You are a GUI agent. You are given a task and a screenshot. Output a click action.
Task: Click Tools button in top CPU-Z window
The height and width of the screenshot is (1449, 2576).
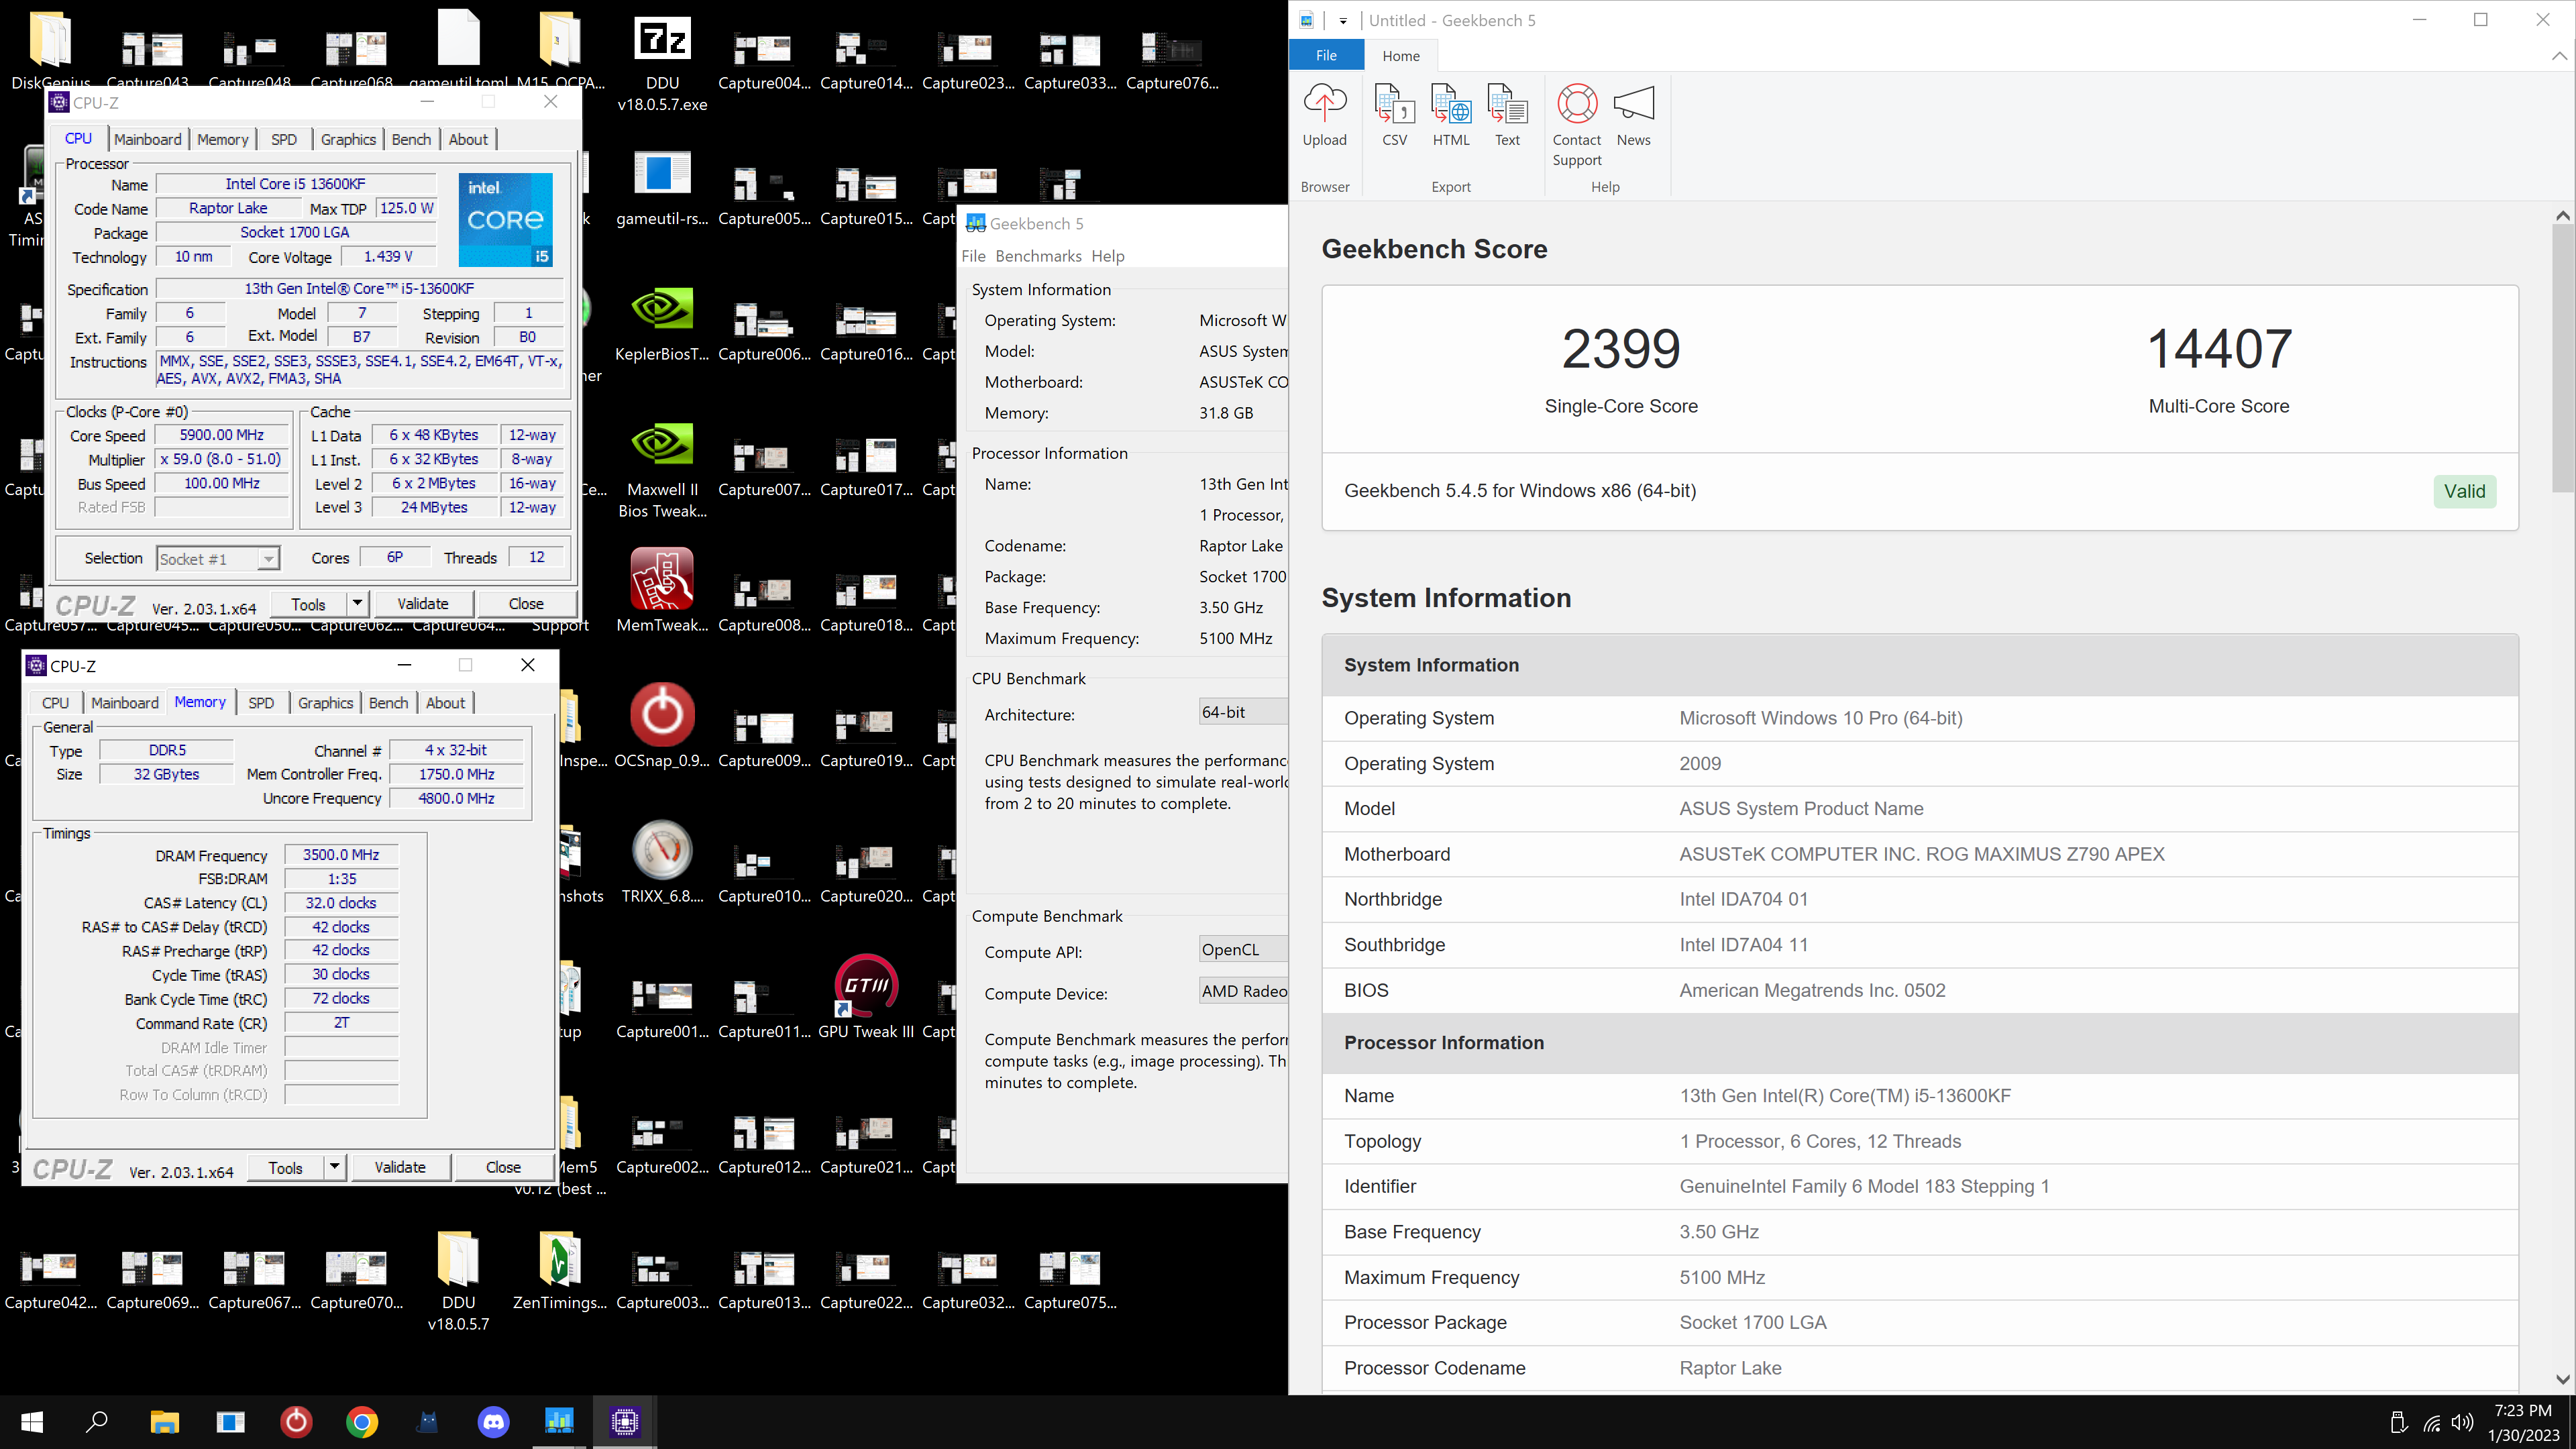point(308,603)
